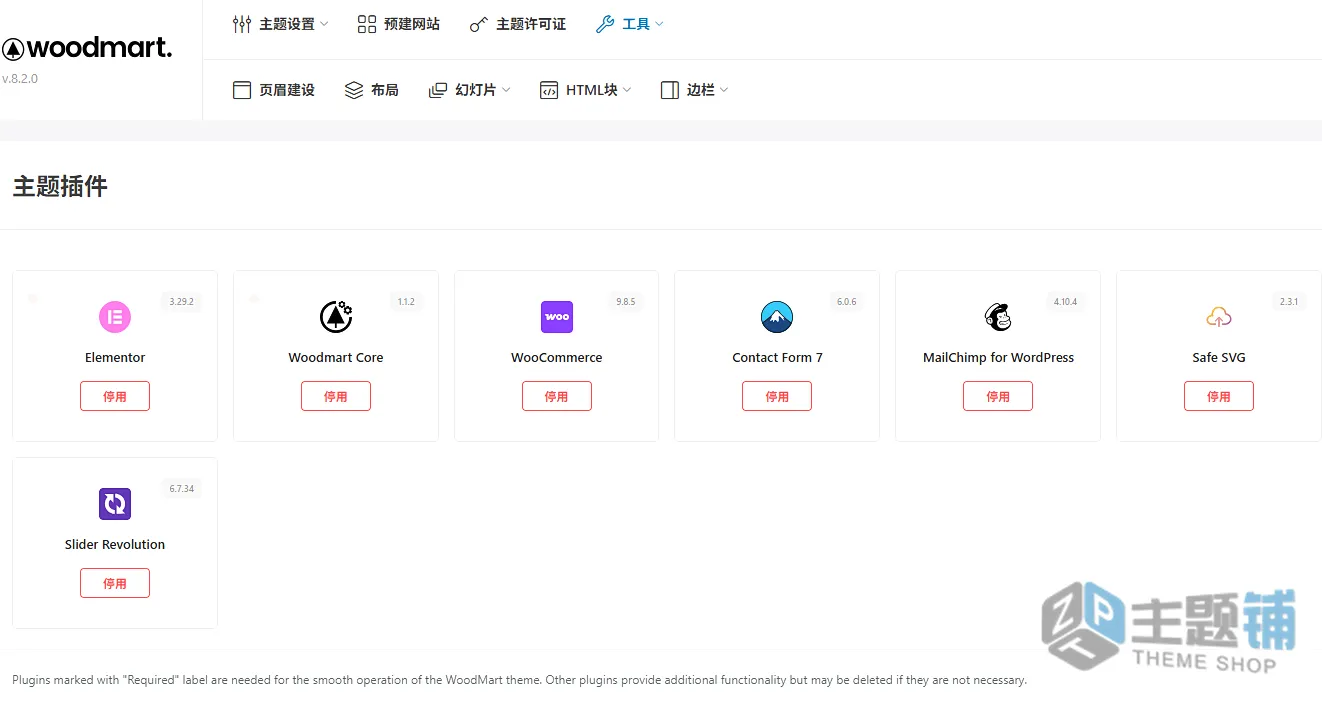
Task: Deactivate Slider Revolution via 停用 button
Action: coord(115,583)
